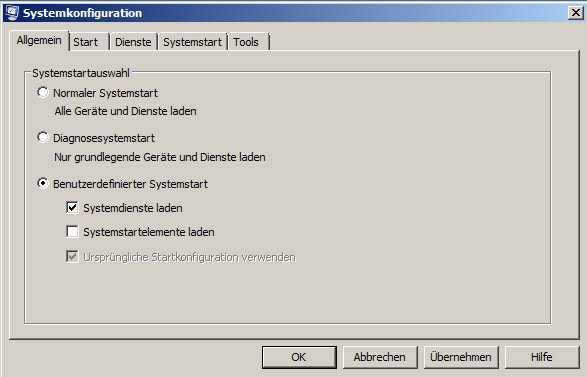The width and height of the screenshot is (587, 377).
Task: Open help via the Hilfe button
Action: click(542, 357)
